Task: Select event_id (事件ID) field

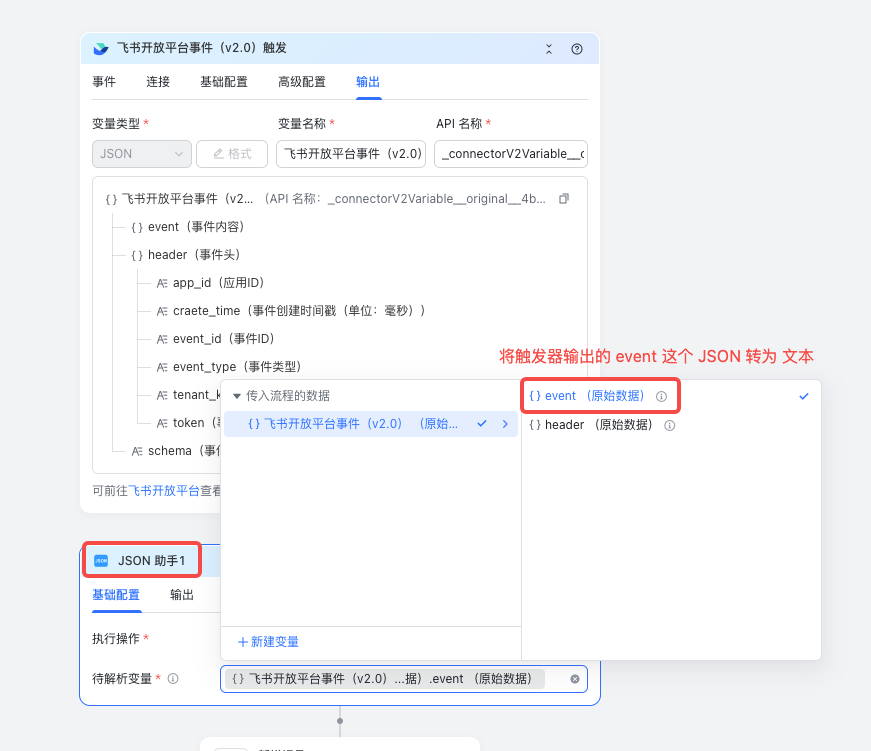Action: (216, 339)
